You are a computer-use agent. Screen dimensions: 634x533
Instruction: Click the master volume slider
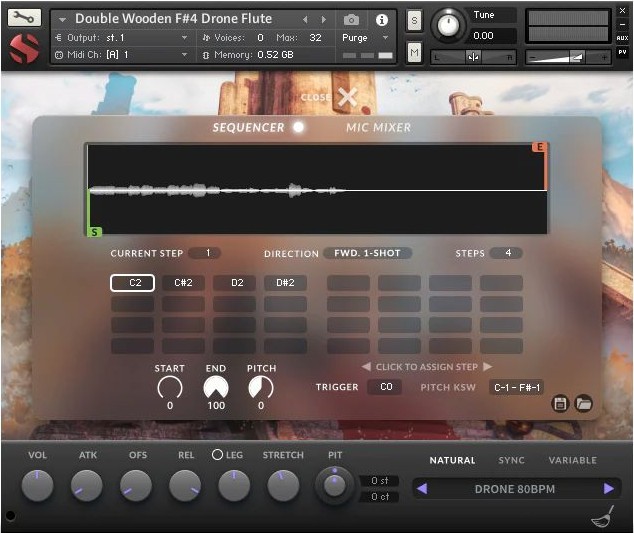[568, 57]
